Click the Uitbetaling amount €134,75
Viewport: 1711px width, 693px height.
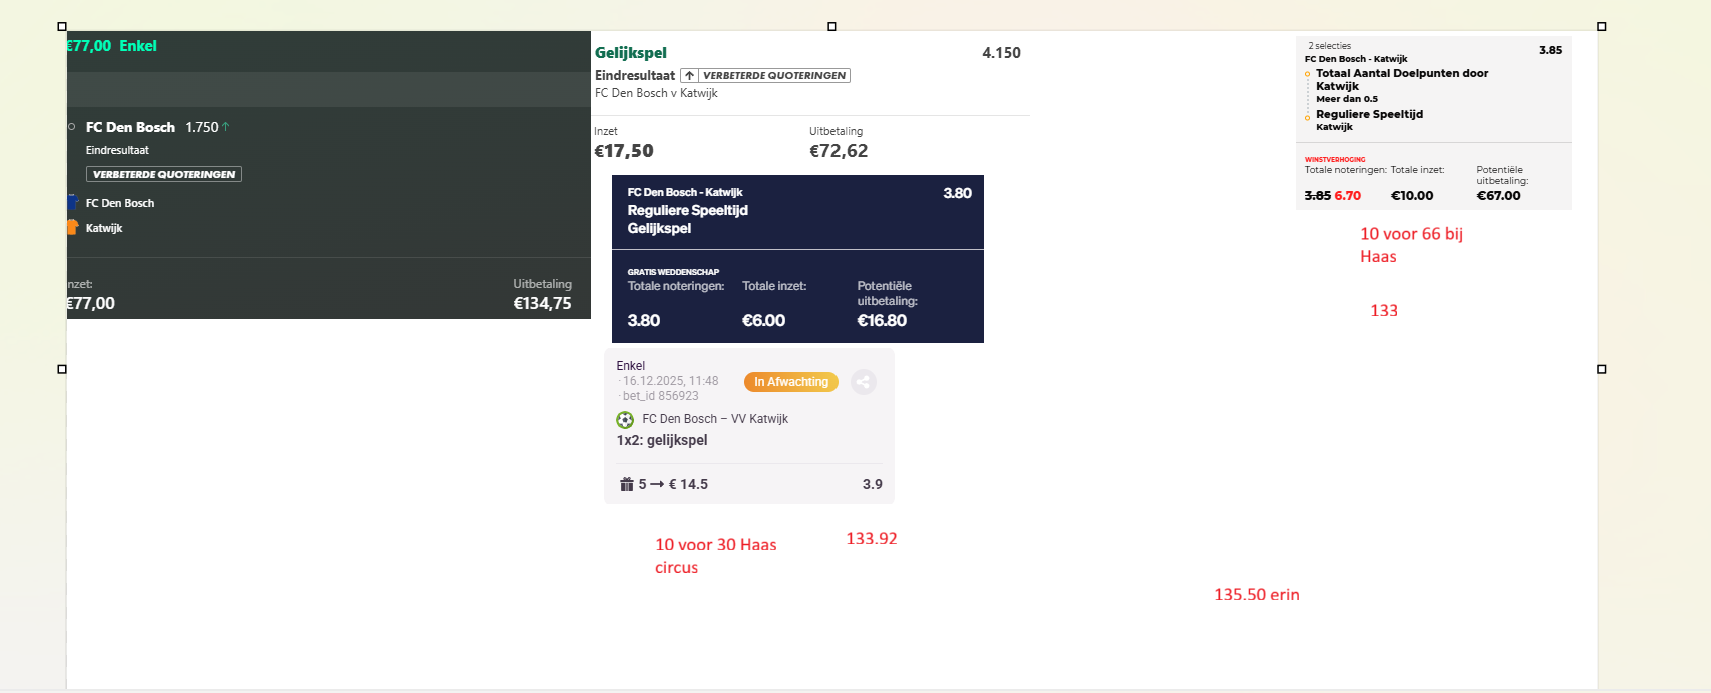(542, 303)
